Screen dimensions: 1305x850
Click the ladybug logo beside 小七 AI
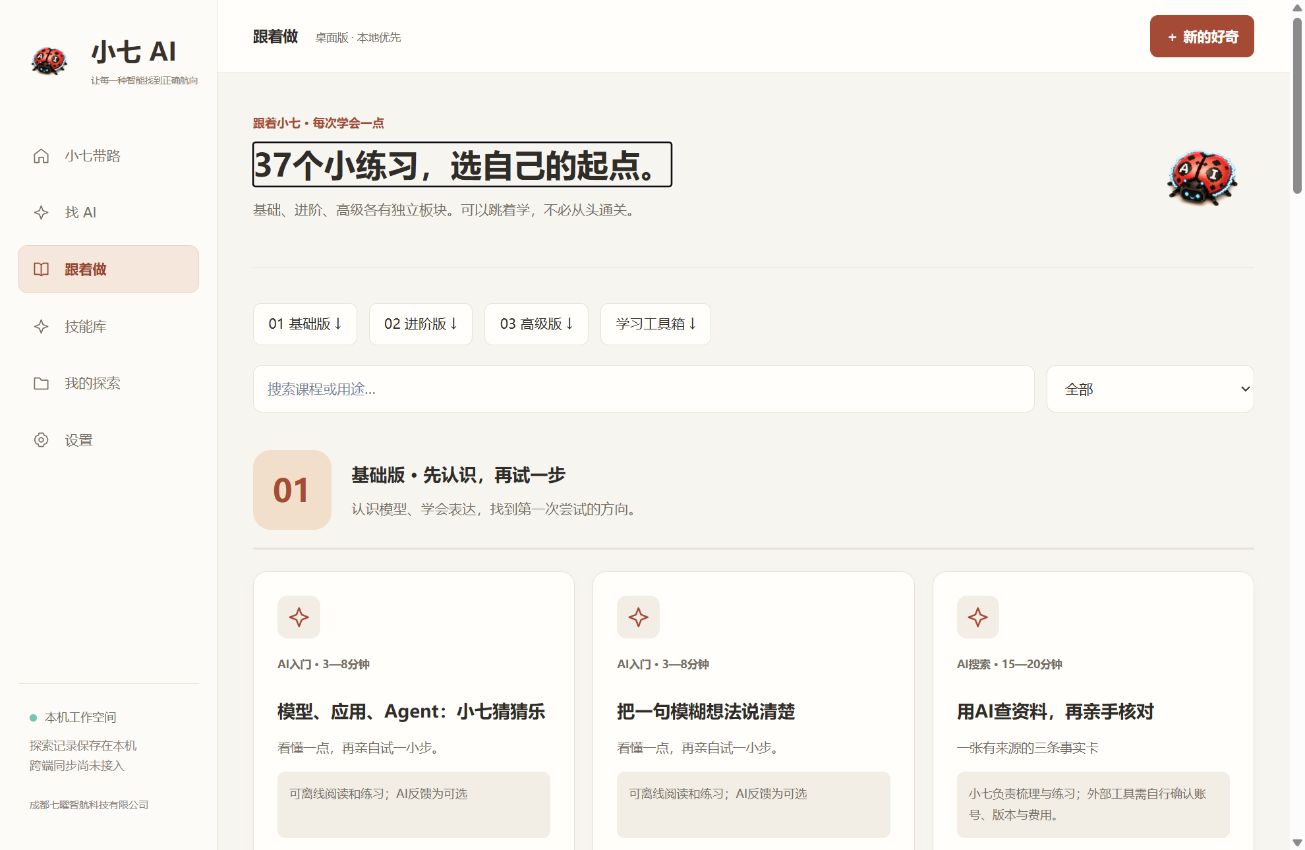click(49, 60)
